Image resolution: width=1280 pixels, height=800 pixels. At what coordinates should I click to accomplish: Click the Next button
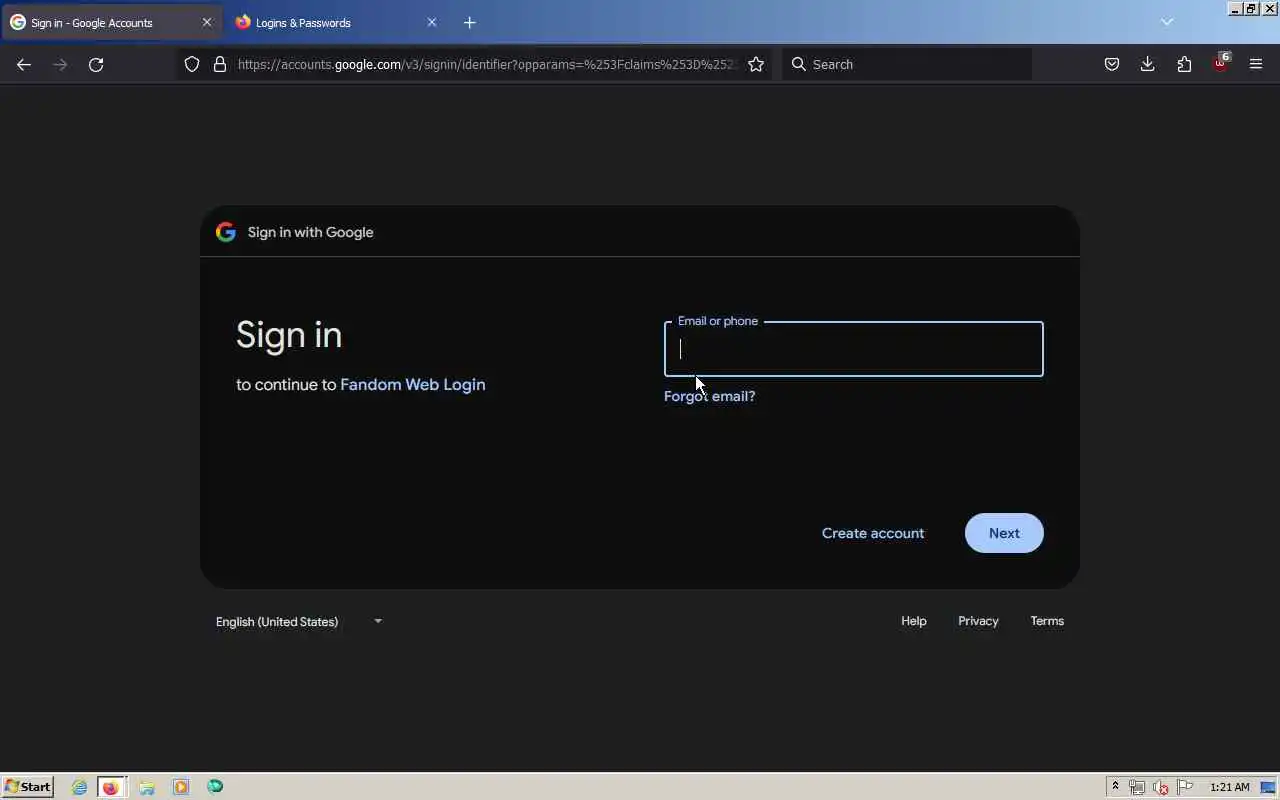(x=1004, y=533)
